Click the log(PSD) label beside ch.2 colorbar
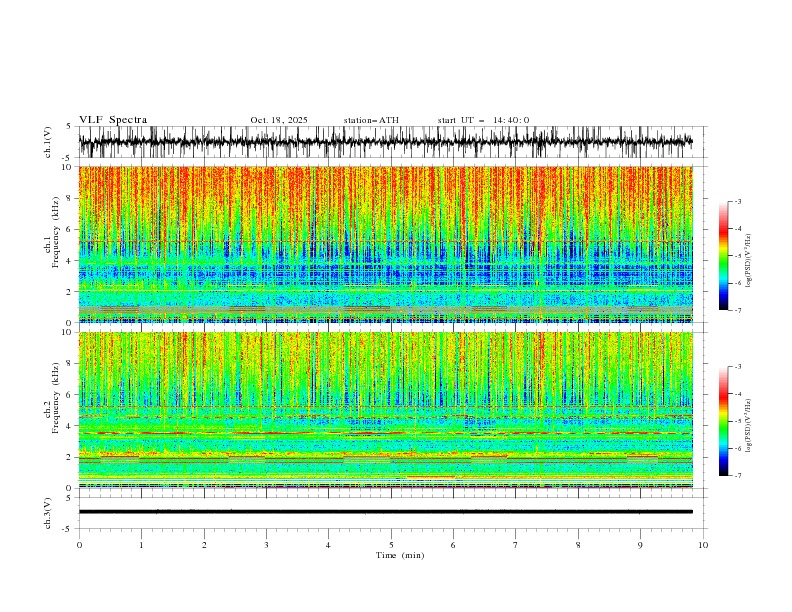 pos(748,425)
